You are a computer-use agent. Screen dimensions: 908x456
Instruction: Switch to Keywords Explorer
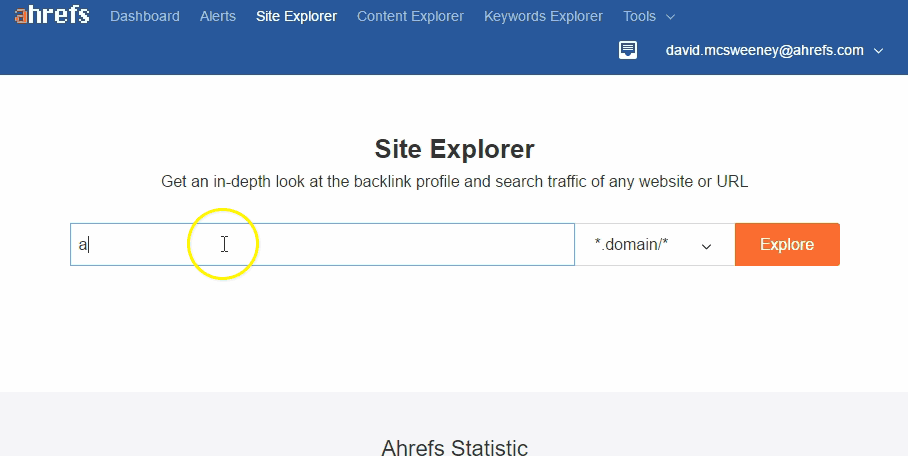pyautogui.click(x=543, y=16)
